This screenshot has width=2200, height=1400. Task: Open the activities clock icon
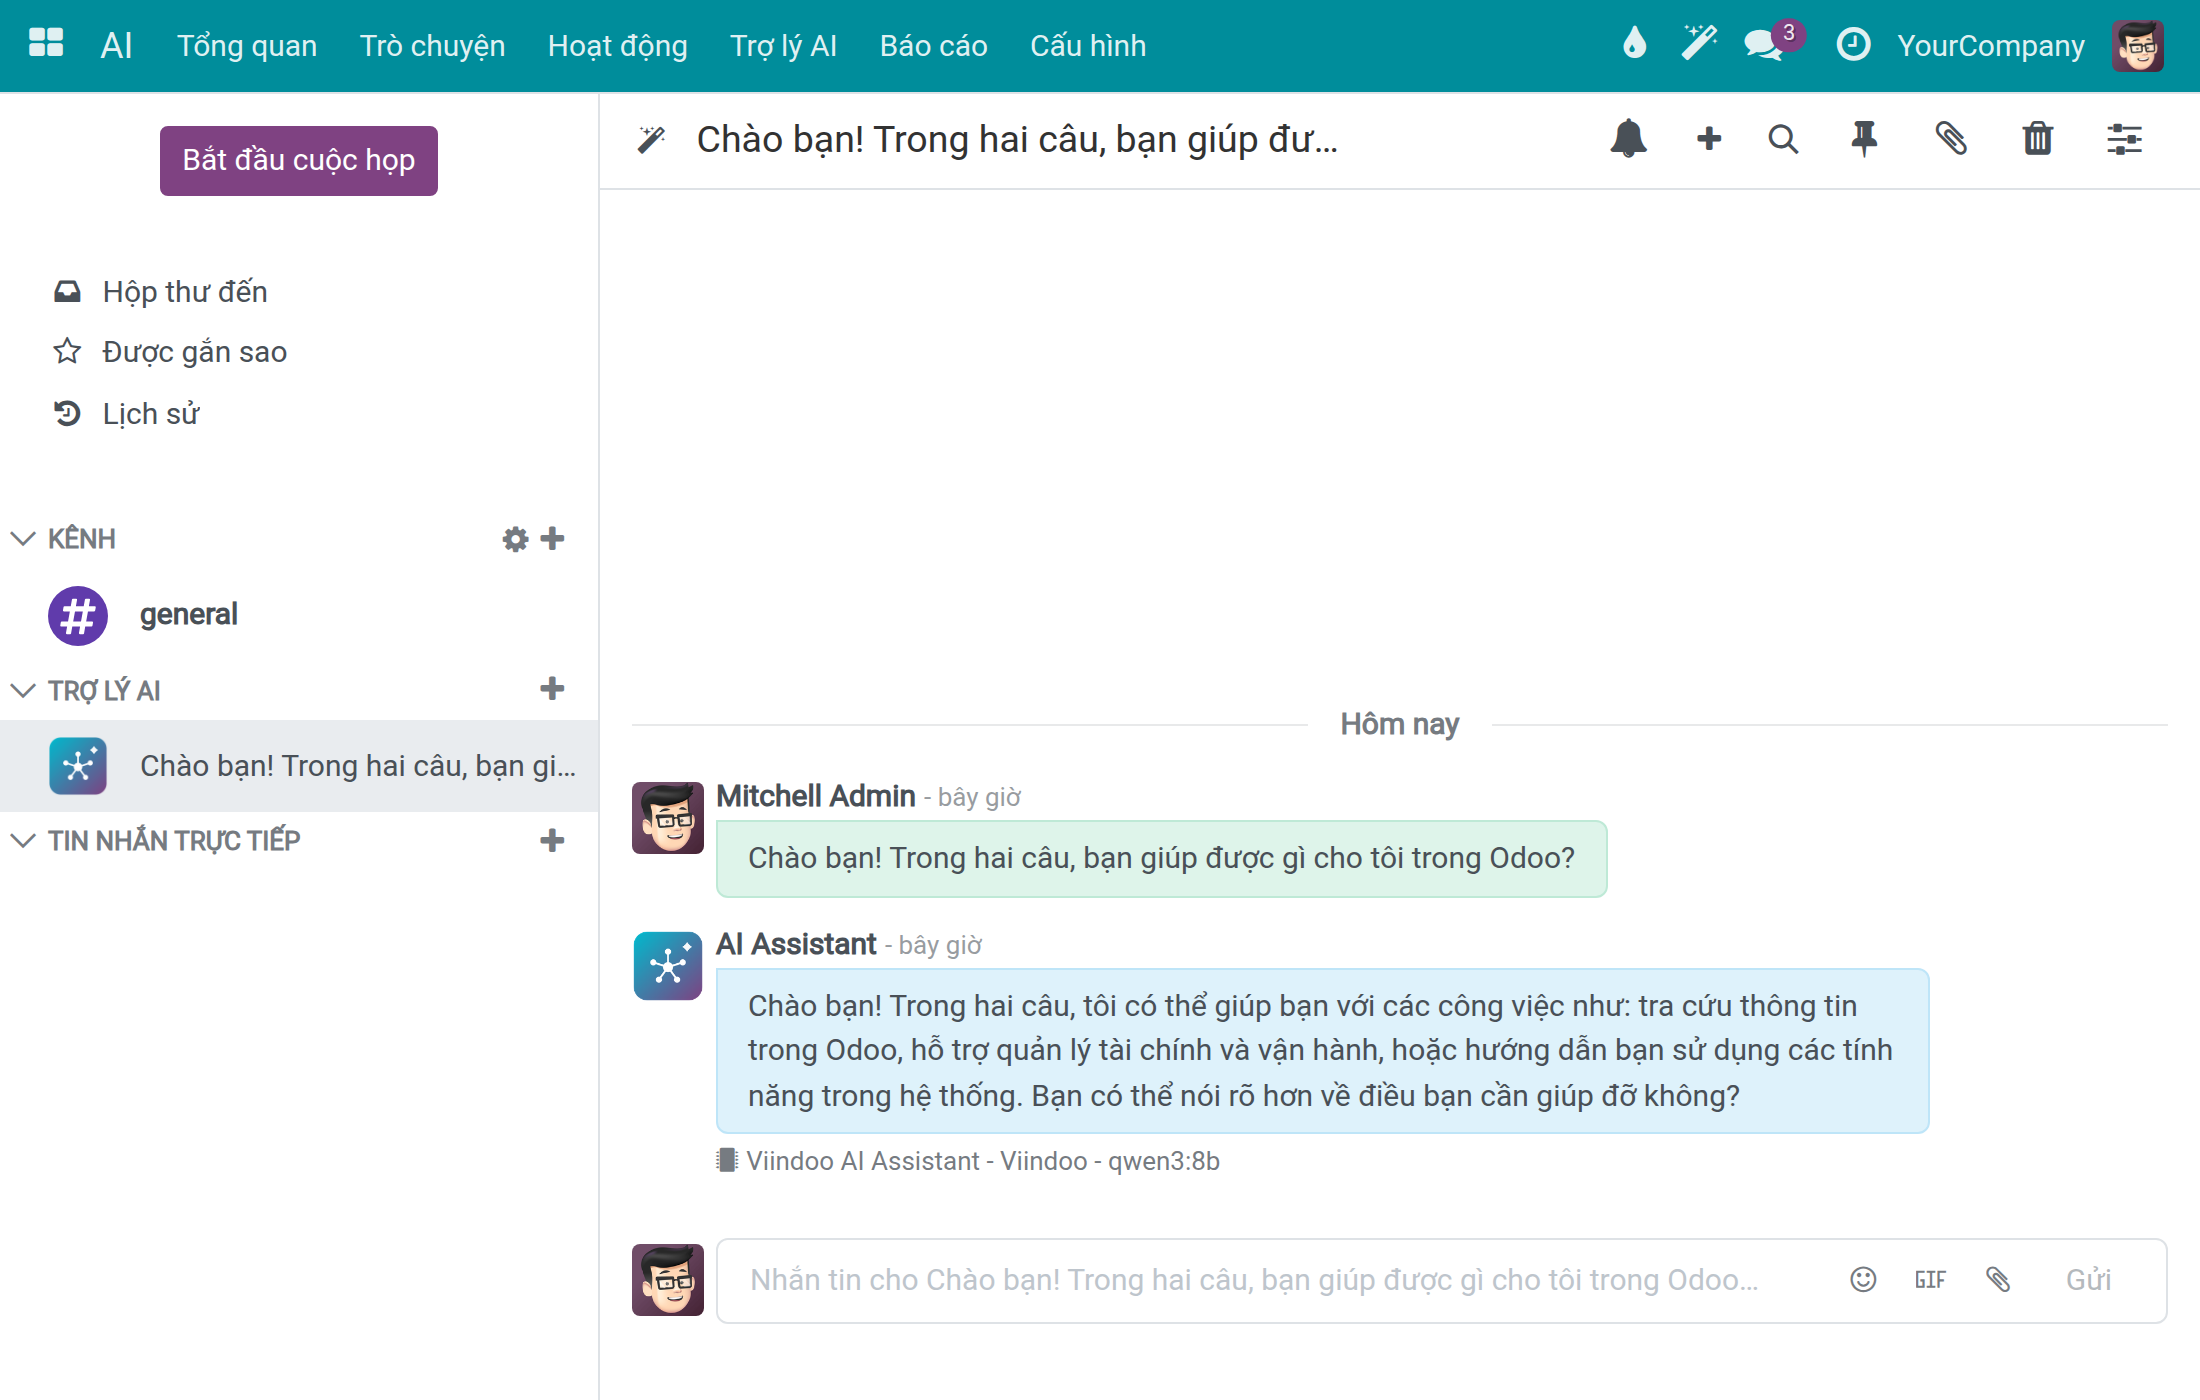coord(1853,44)
